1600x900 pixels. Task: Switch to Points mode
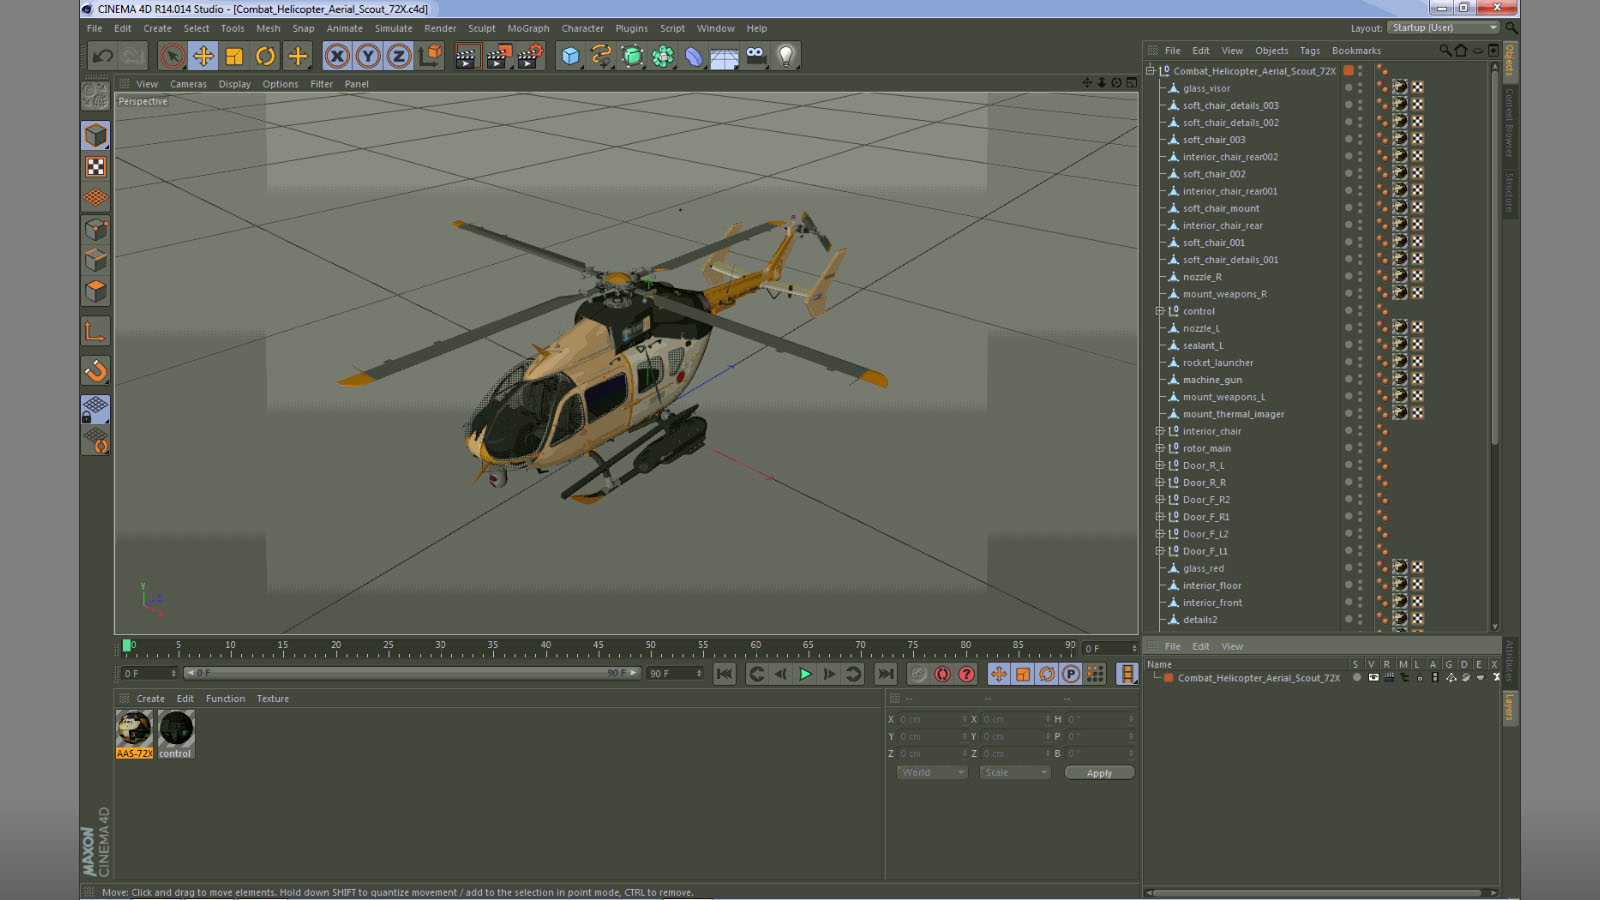point(96,230)
